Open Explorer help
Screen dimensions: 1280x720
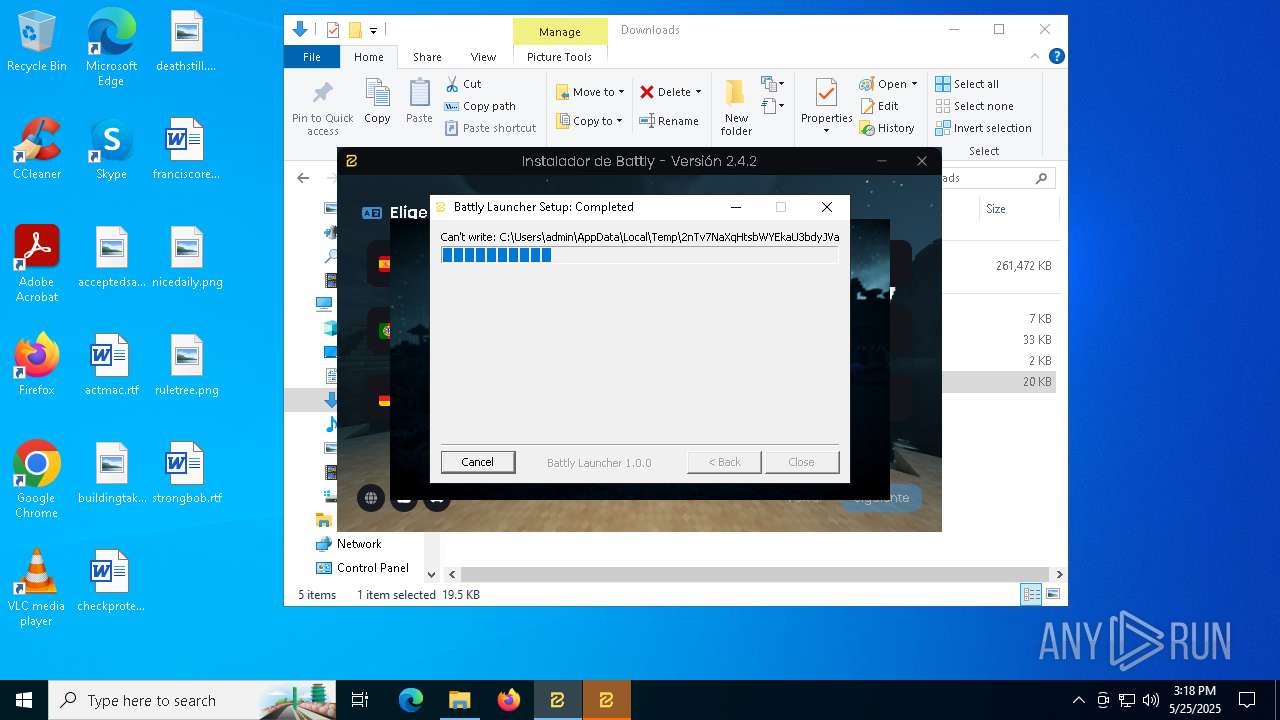click(x=1056, y=57)
